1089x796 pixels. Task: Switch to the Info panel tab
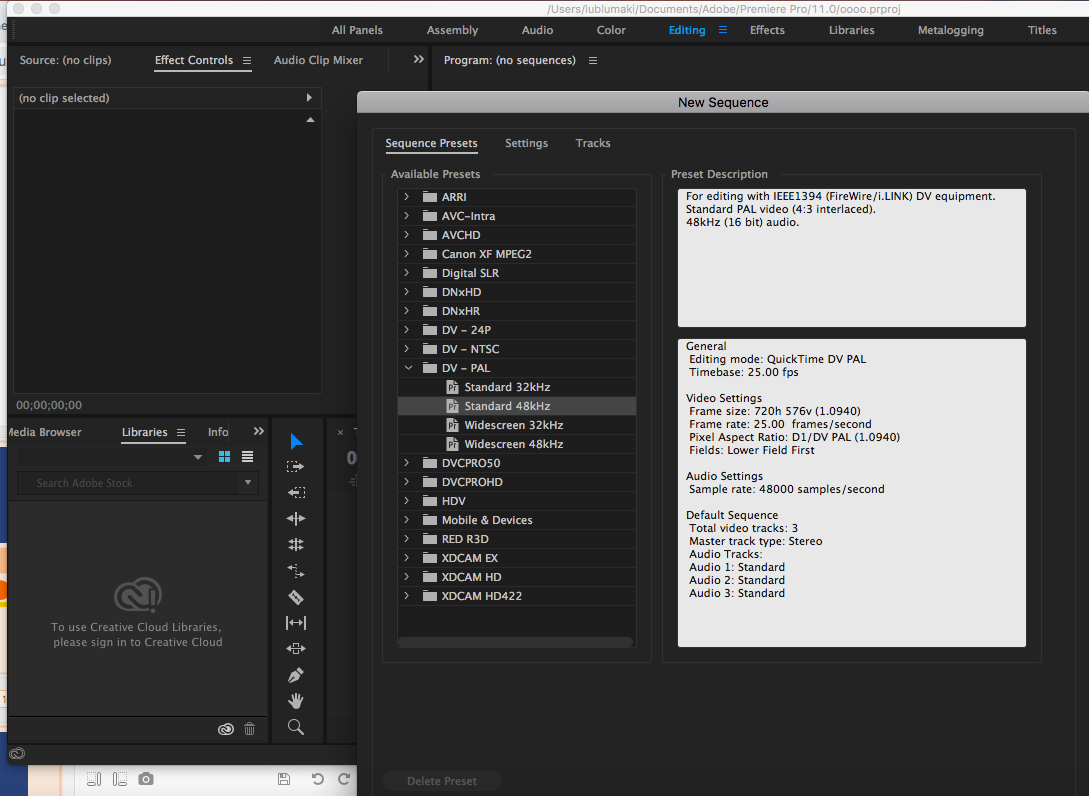pos(218,432)
